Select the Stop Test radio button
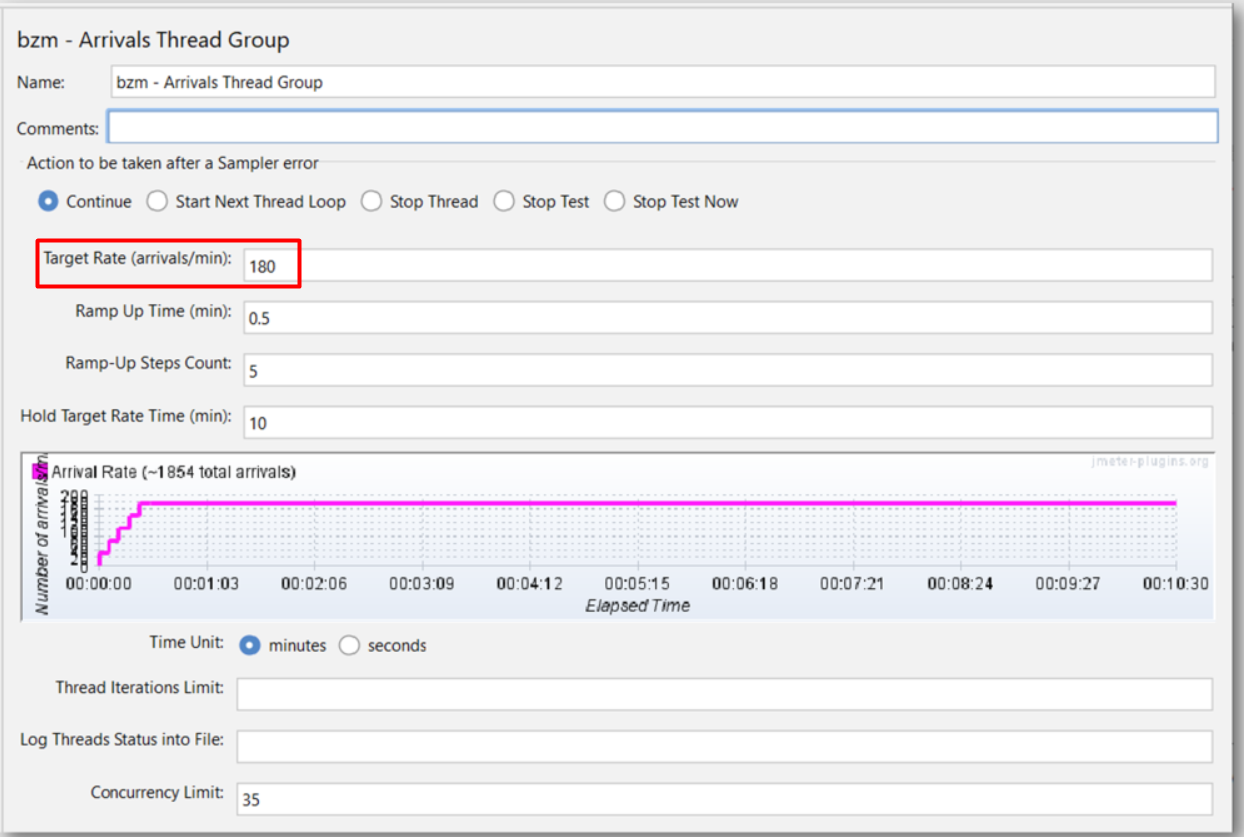Screen dimensions: 1244x837 tap(504, 201)
